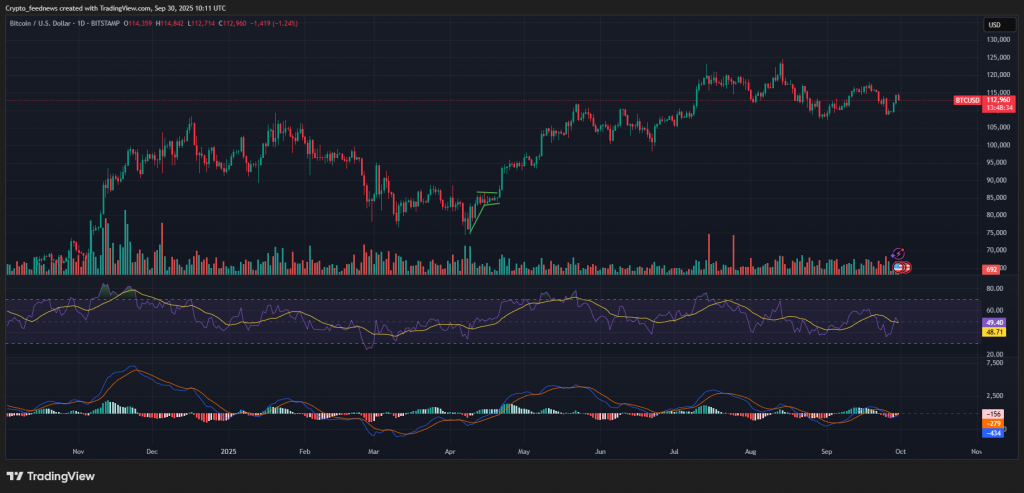This screenshot has height=493, width=1024.
Task: Click the current price 112,960 on price axis
Action: (x=996, y=100)
